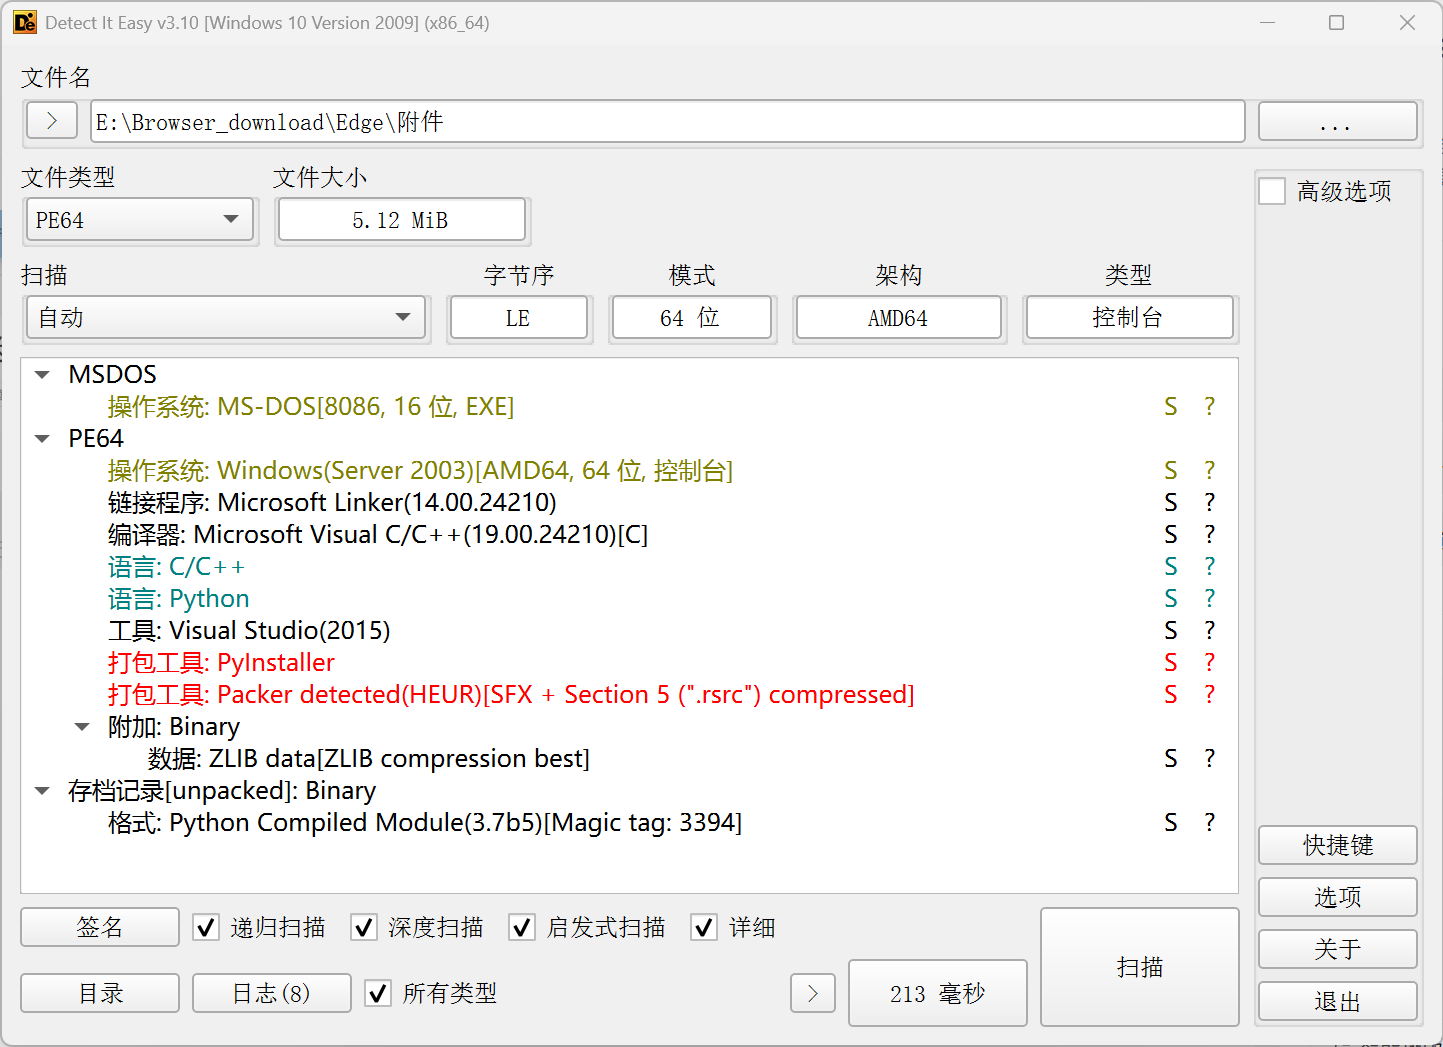This screenshot has width=1443, height=1047.
Task: Click the ? button on the Visual Studio(2015) row
Action: 1210,631
